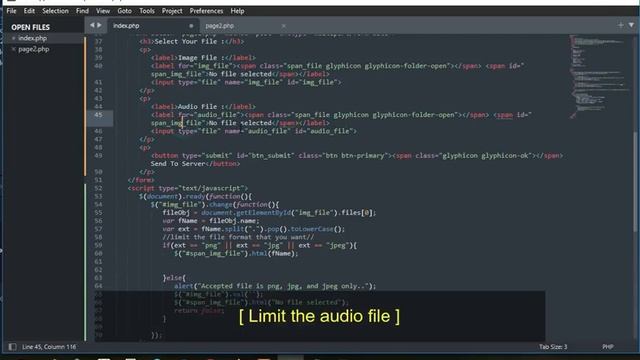Click the OPEN FILES sidebar heading
The width and height of the screenshot is (640, 360).
(31, 27)
